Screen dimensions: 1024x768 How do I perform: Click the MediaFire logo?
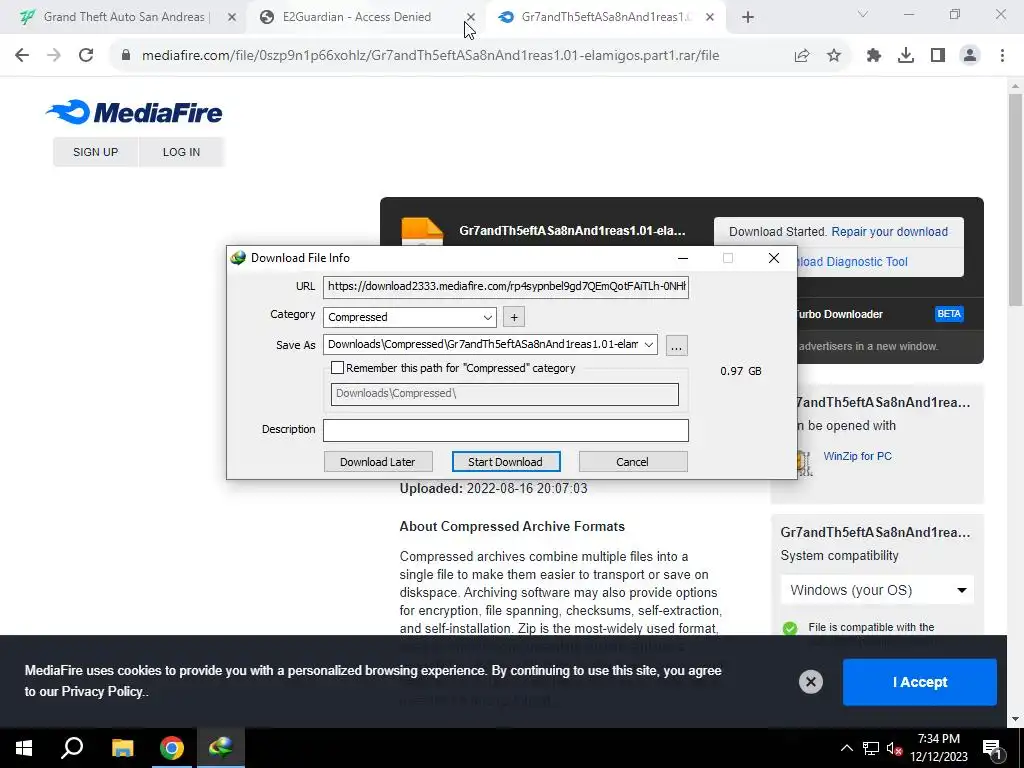(x=135, y=112)
